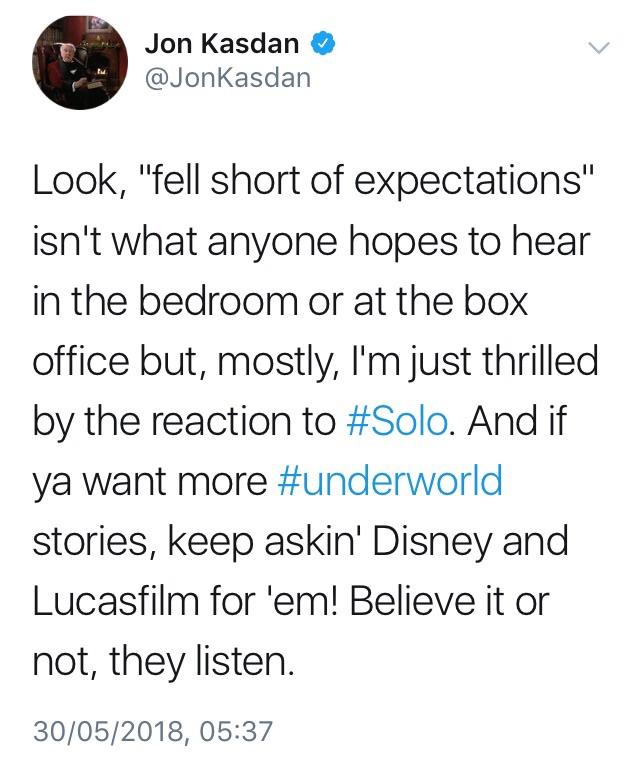Open the tweet options chevron menu
The width and height of the screenshot is (640, 769).
tap(598, 48)
